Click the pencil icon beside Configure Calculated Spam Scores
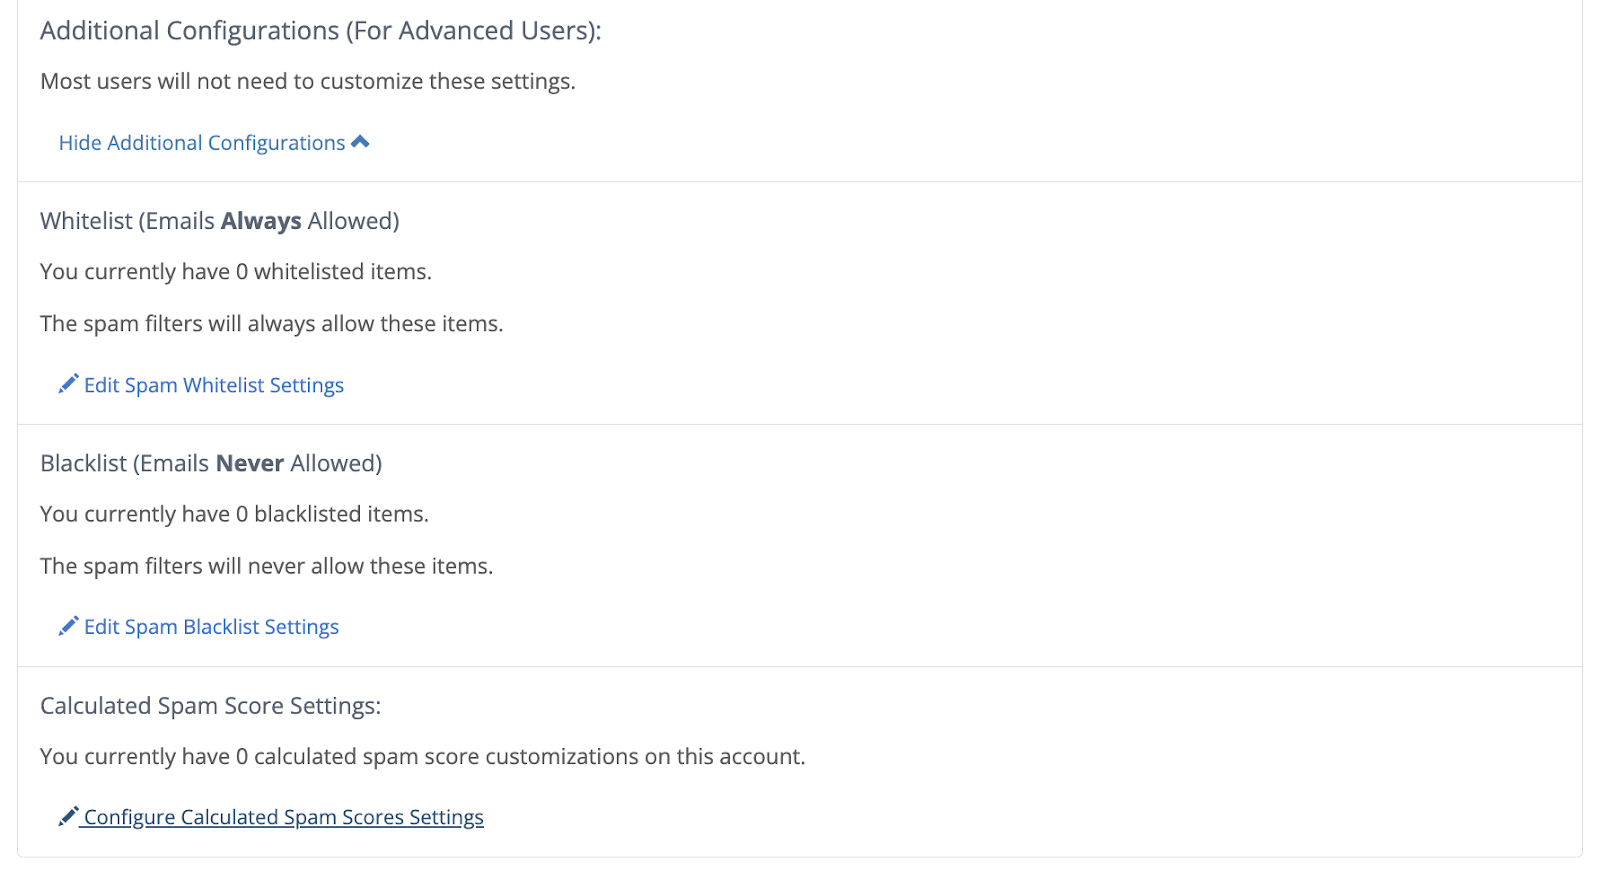1600x880 pixels. click(68, 817)
